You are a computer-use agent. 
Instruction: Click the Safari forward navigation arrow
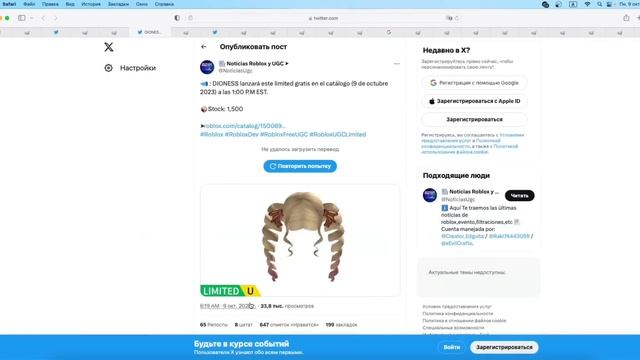pos(56,18)
